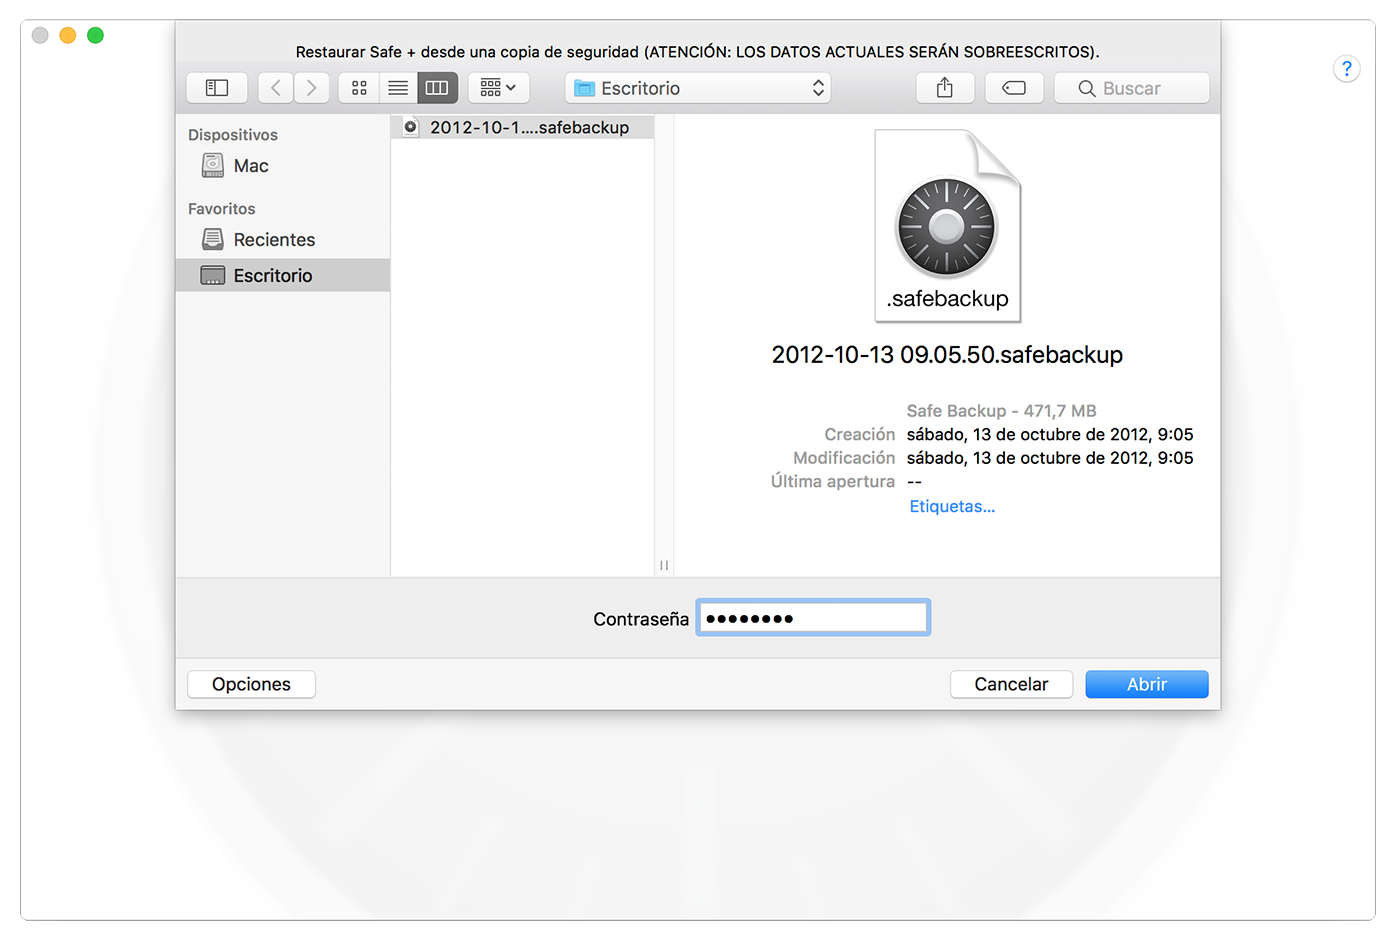Click the Etiquetas... link
This screenshot has width=1396, height=940.
click(x=952, y=506)
